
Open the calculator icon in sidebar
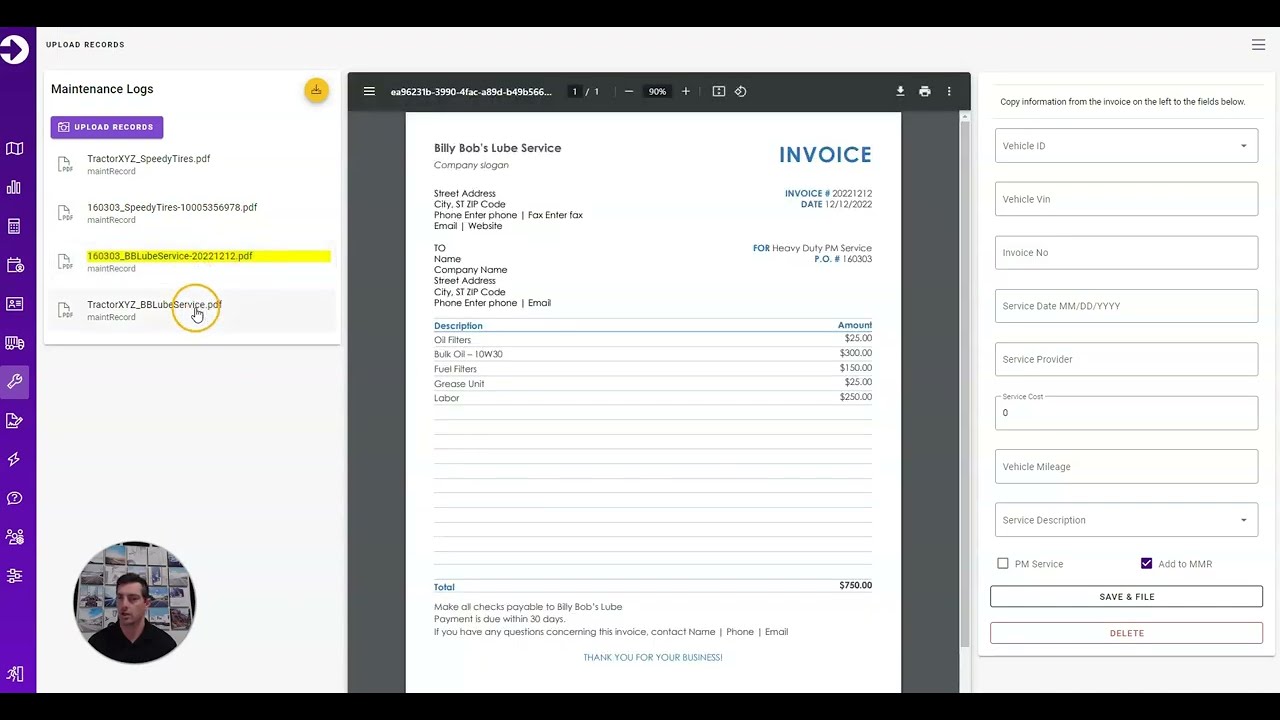(x=14, y=227)
